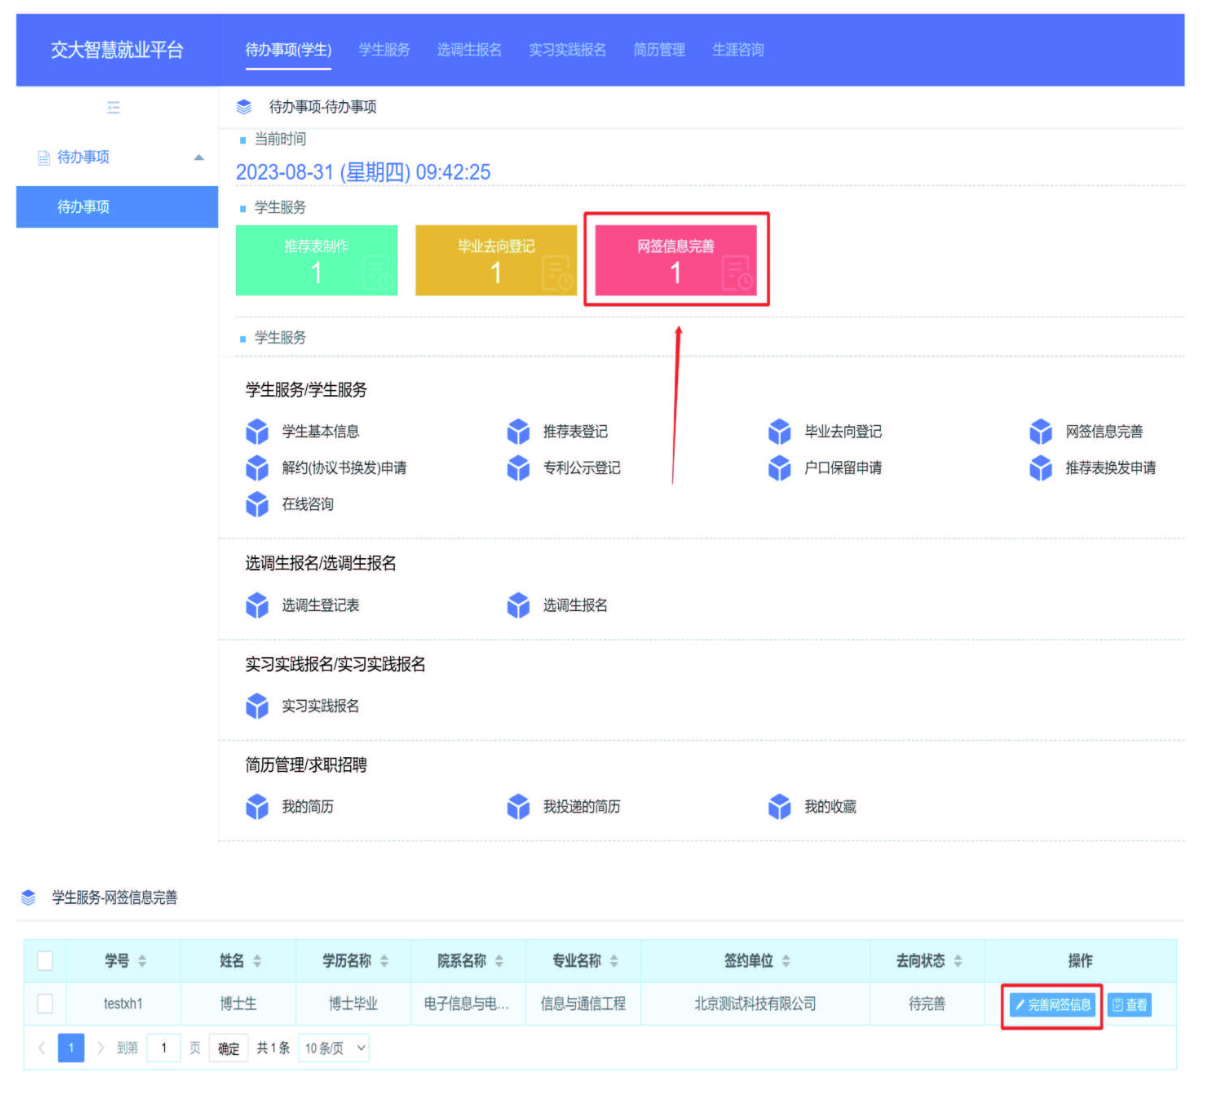
Task: Toggle the select-all checkbox in table header
Action: click(x=45, y=960)
